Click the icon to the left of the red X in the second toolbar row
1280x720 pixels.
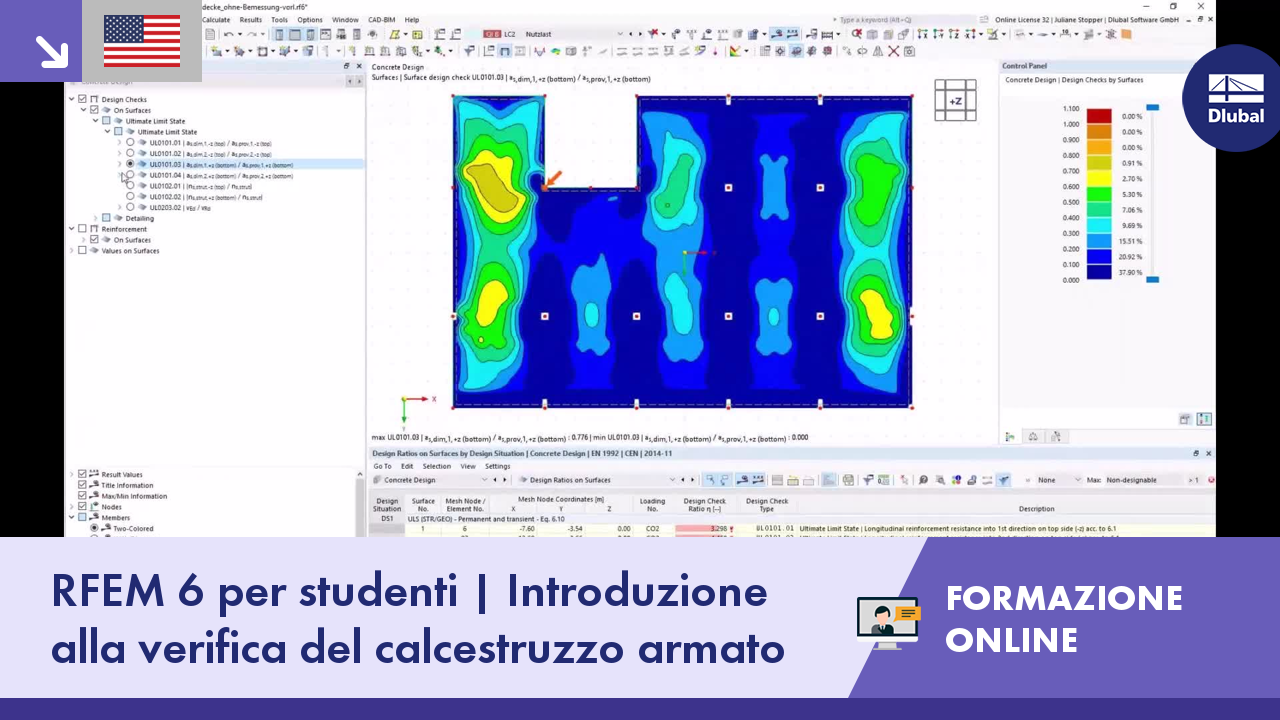click(x=880, y=51)
